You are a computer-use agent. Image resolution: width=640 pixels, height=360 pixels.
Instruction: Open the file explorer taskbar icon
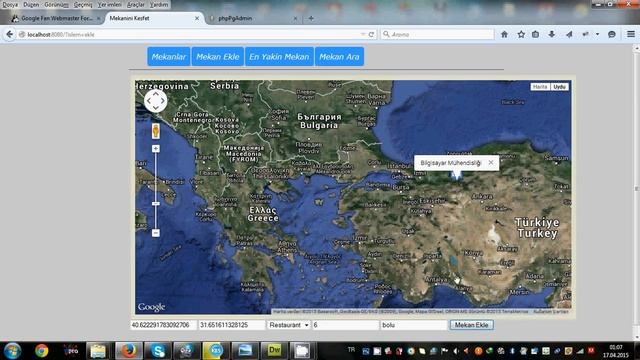pos(98,351)
